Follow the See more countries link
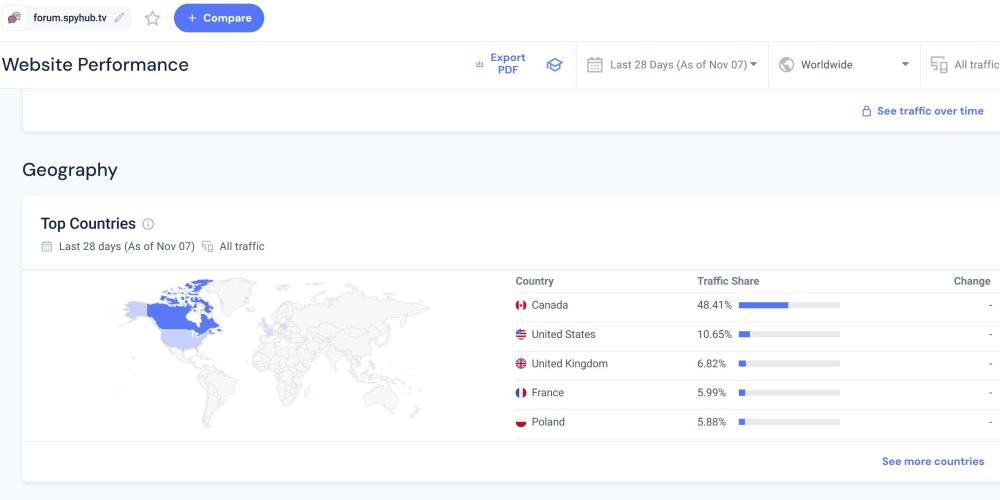The width and height of the screenshot is (1000, 500). click(x=932, y=462)
